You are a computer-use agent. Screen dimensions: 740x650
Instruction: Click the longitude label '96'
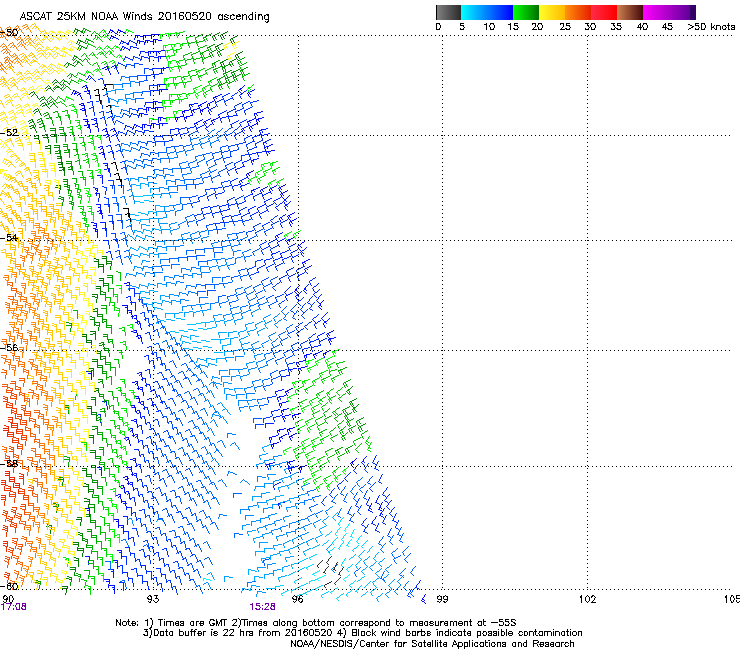pyautogui.click(x=298, y=599)
